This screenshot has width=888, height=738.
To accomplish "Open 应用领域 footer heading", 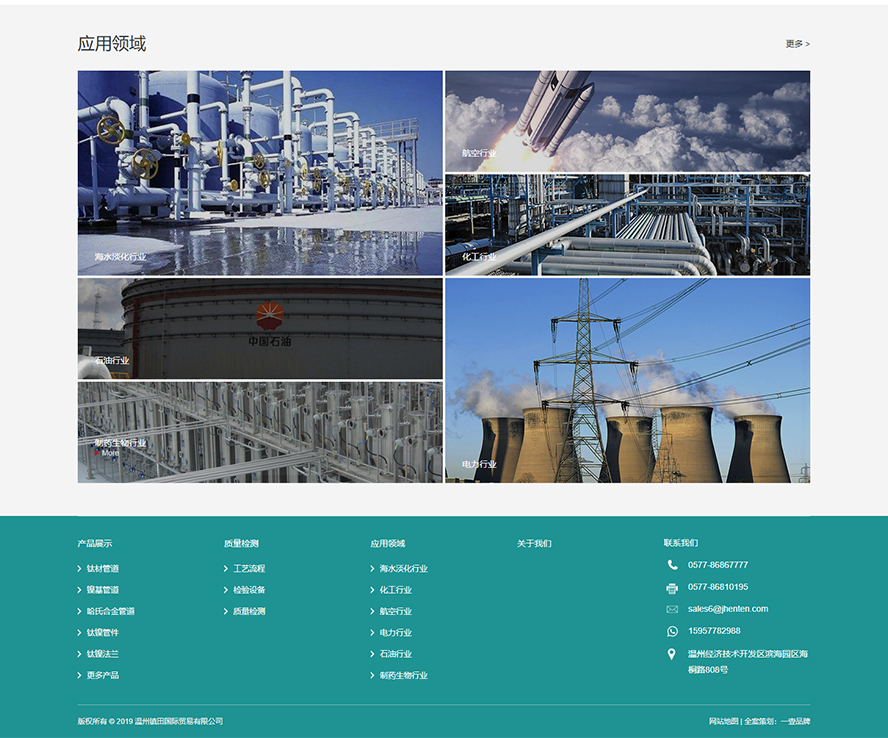I will click(x=387, y=544).
